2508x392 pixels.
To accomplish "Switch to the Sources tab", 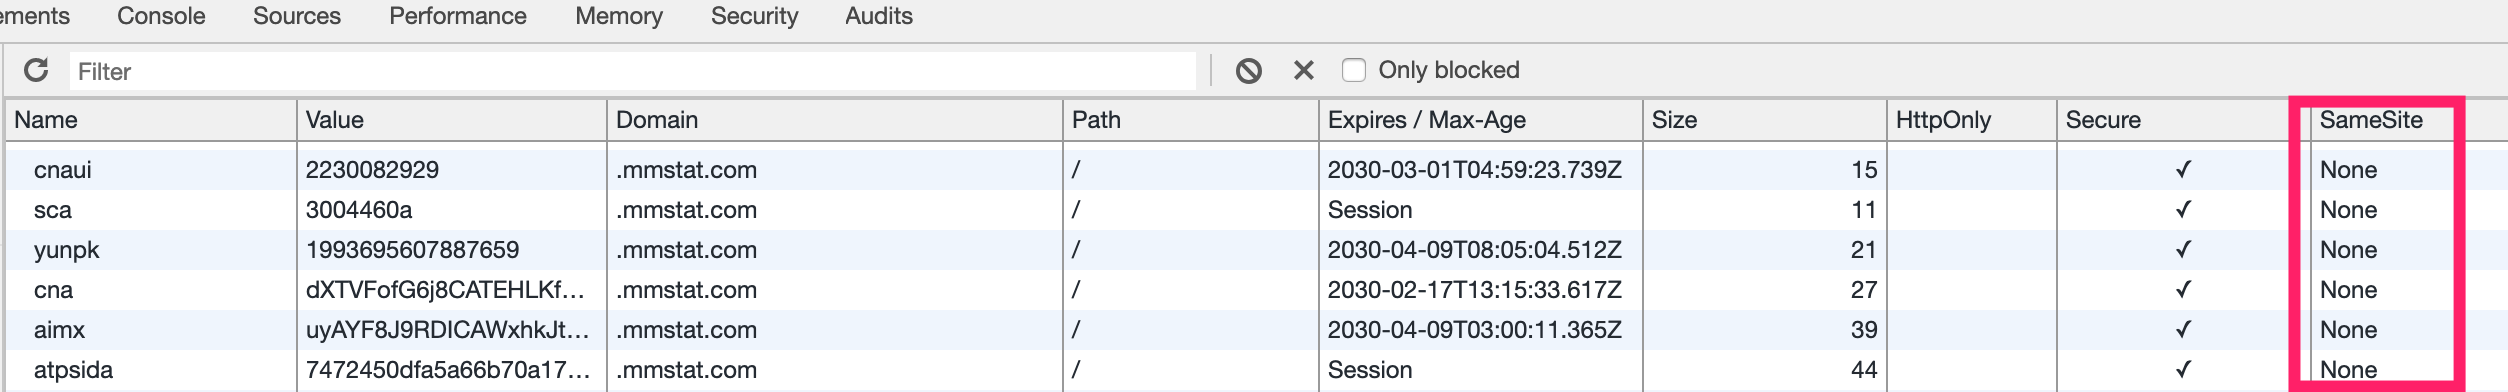I will click(297, 16).
